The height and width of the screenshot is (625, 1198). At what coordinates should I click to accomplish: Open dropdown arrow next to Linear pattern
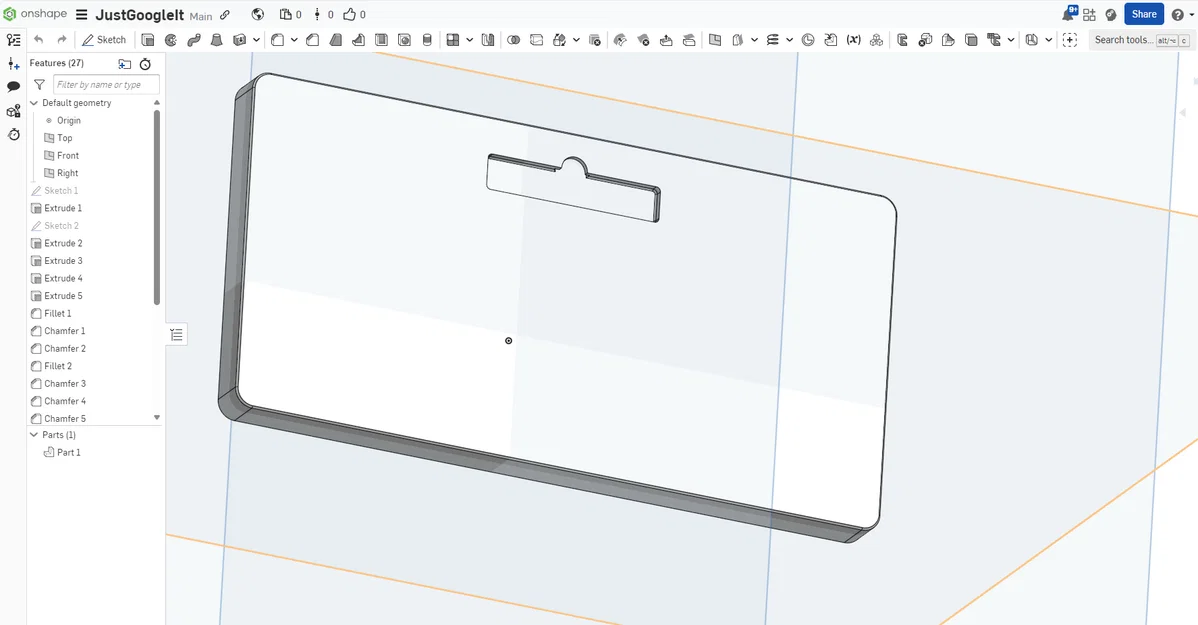(470, 40)
